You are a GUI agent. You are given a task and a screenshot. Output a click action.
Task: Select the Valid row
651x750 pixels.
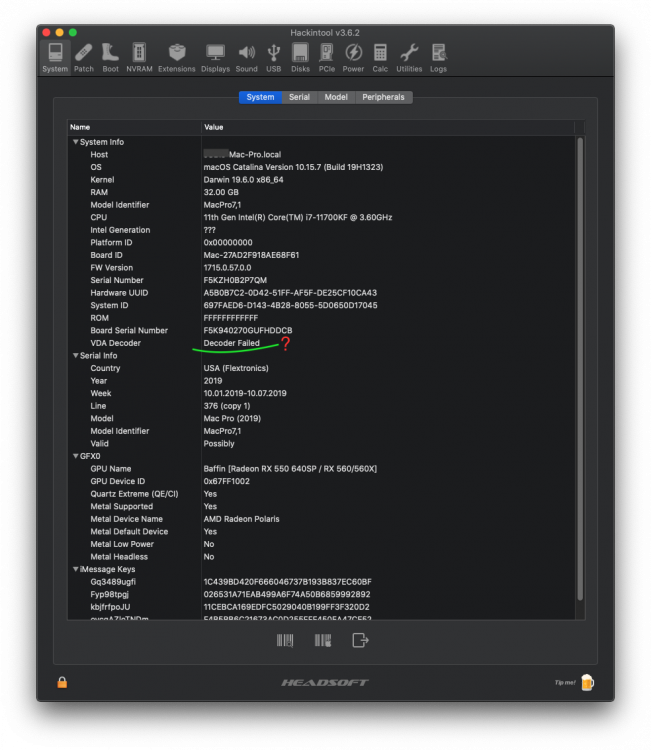coord(321,443)
